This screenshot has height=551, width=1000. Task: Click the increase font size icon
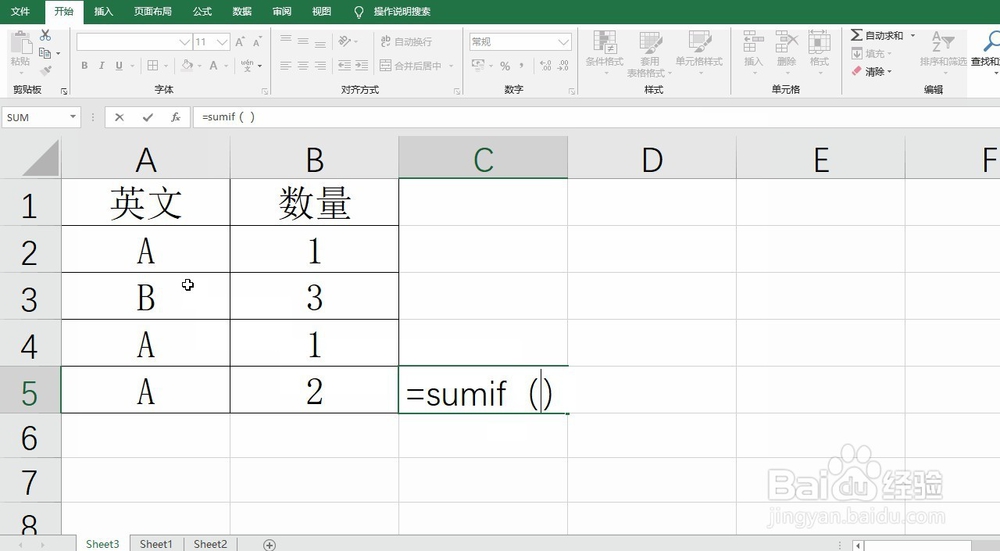point(240,42)
